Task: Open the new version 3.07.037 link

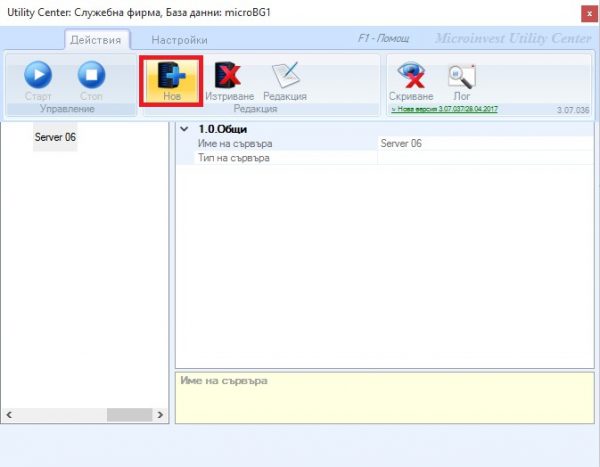Action: pyautogui.click(x=444, y=109)
